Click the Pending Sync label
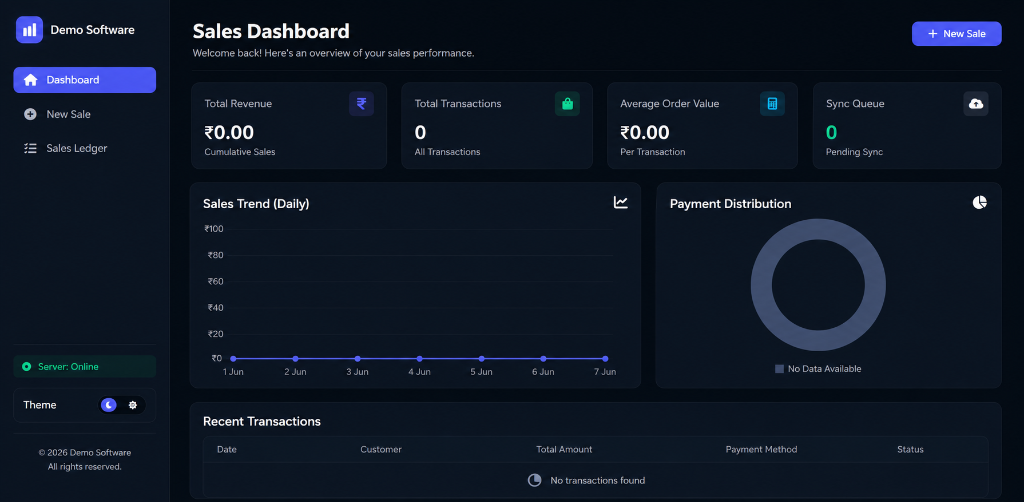 click(854, 152)
